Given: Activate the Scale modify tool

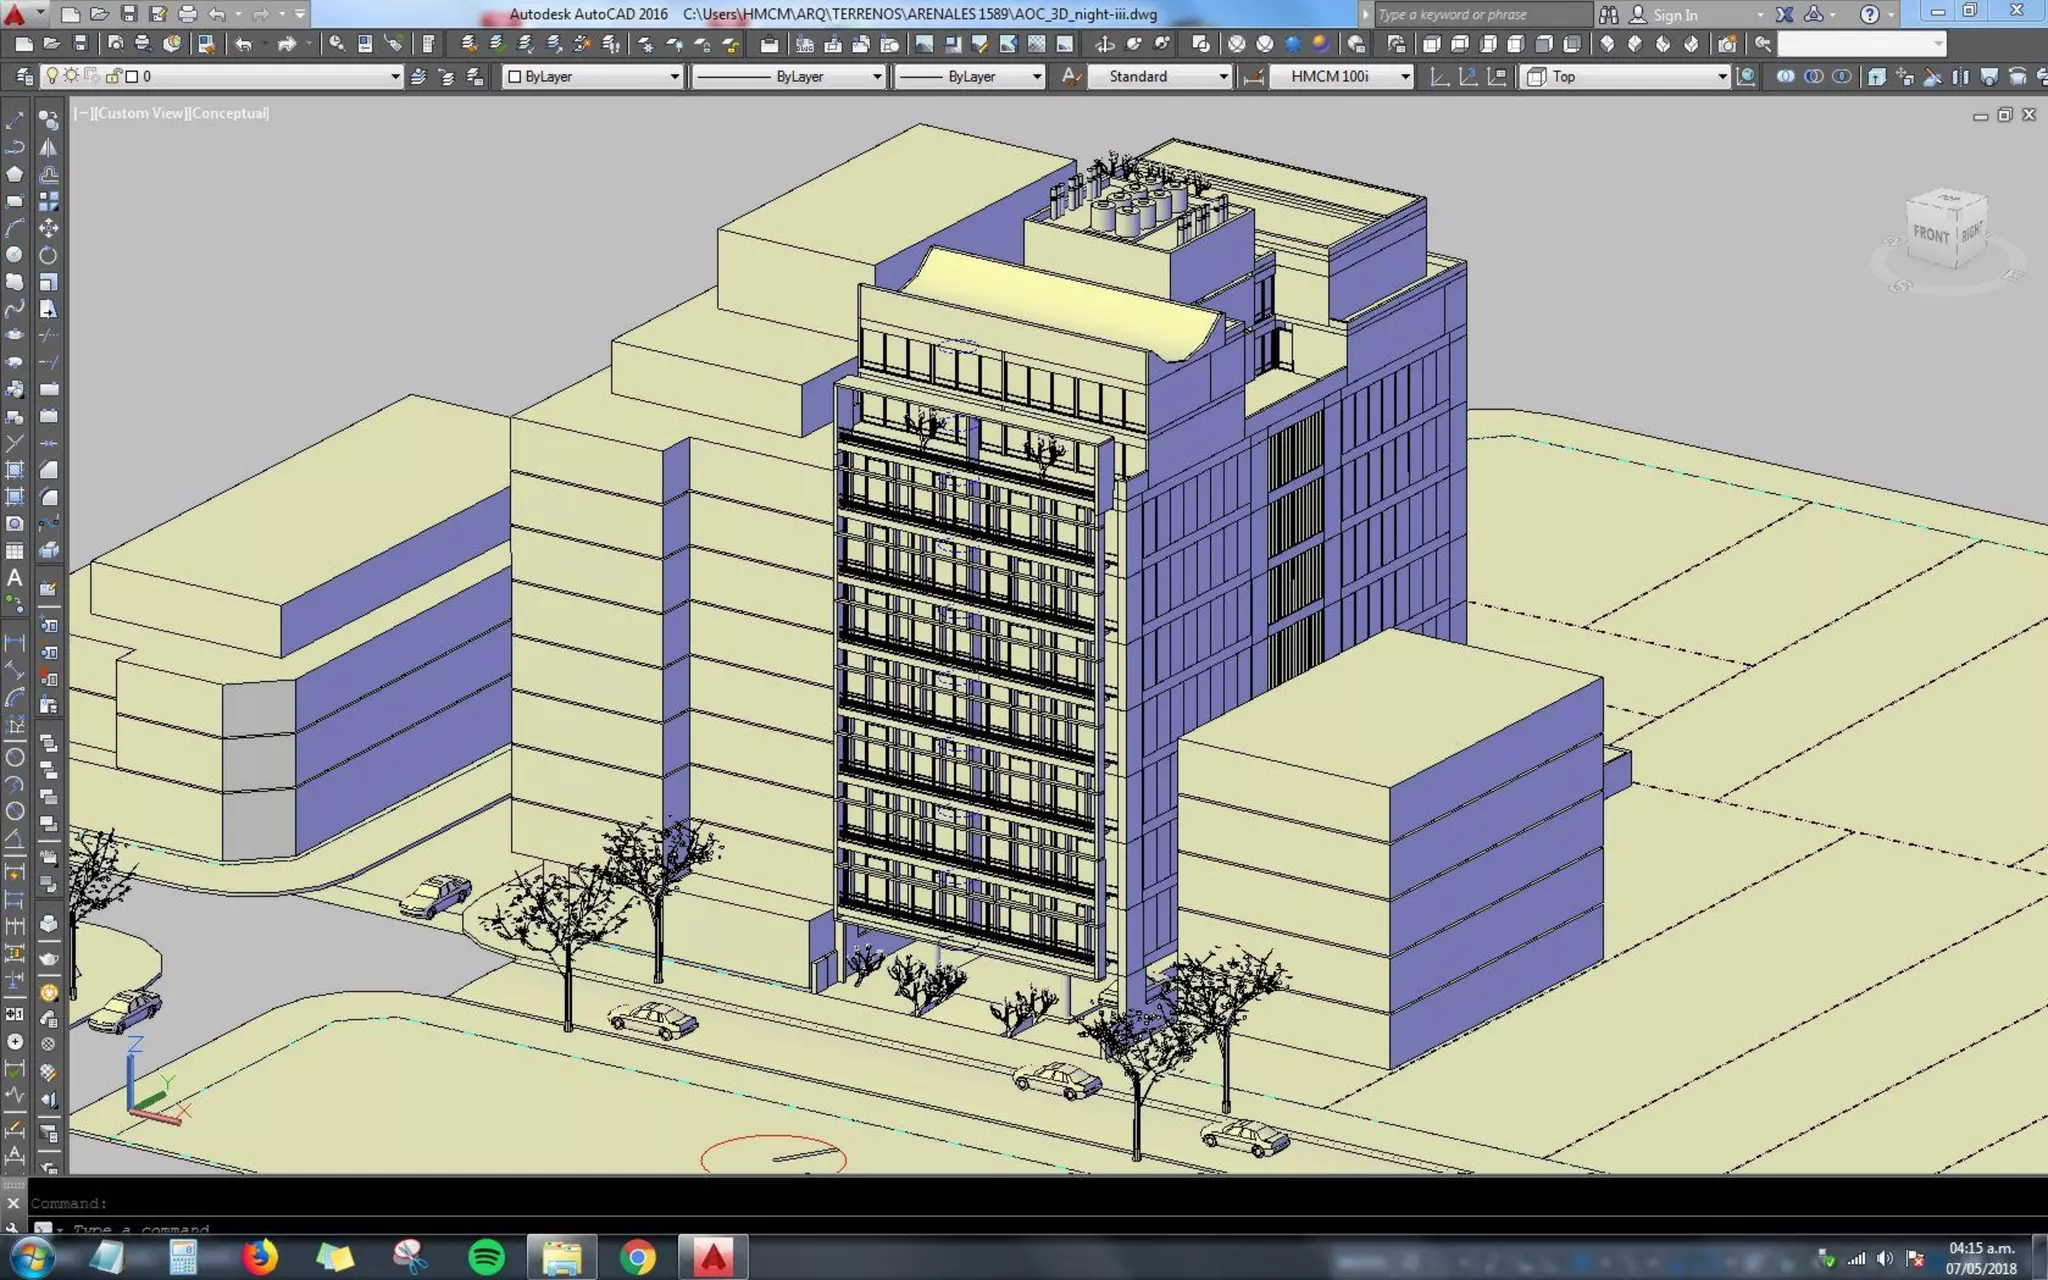Looking at the screenshot, I should (48, 282).
